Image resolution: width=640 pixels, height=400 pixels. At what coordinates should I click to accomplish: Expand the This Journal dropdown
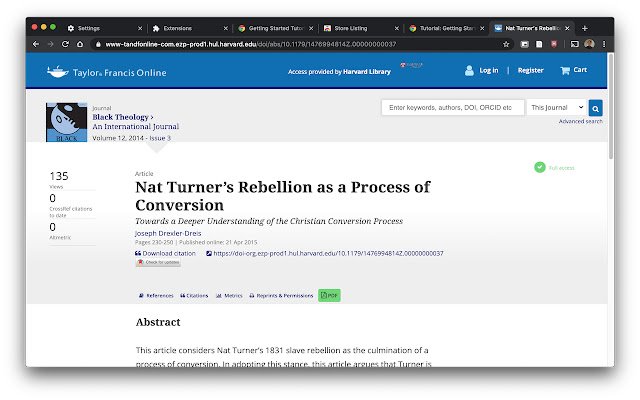pos(557,108)
